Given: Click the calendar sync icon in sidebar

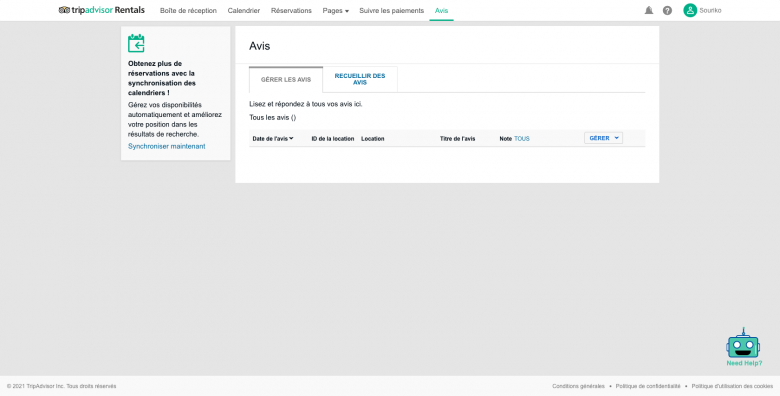Looking at the screenshot, I should coord(136,43).
